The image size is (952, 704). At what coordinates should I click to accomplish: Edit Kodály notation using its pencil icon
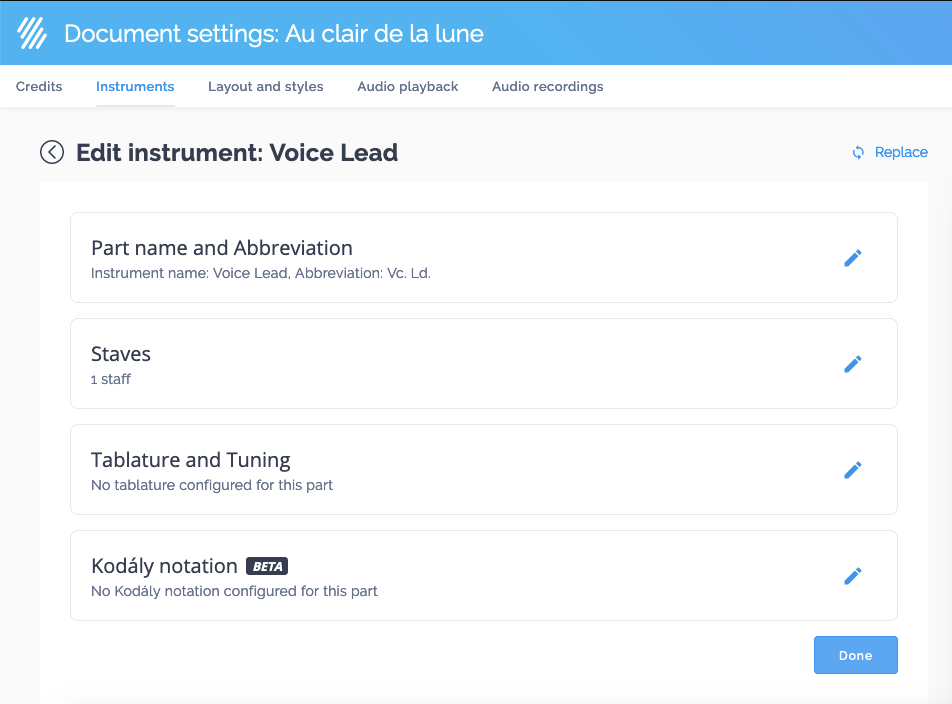click(853, 575)
